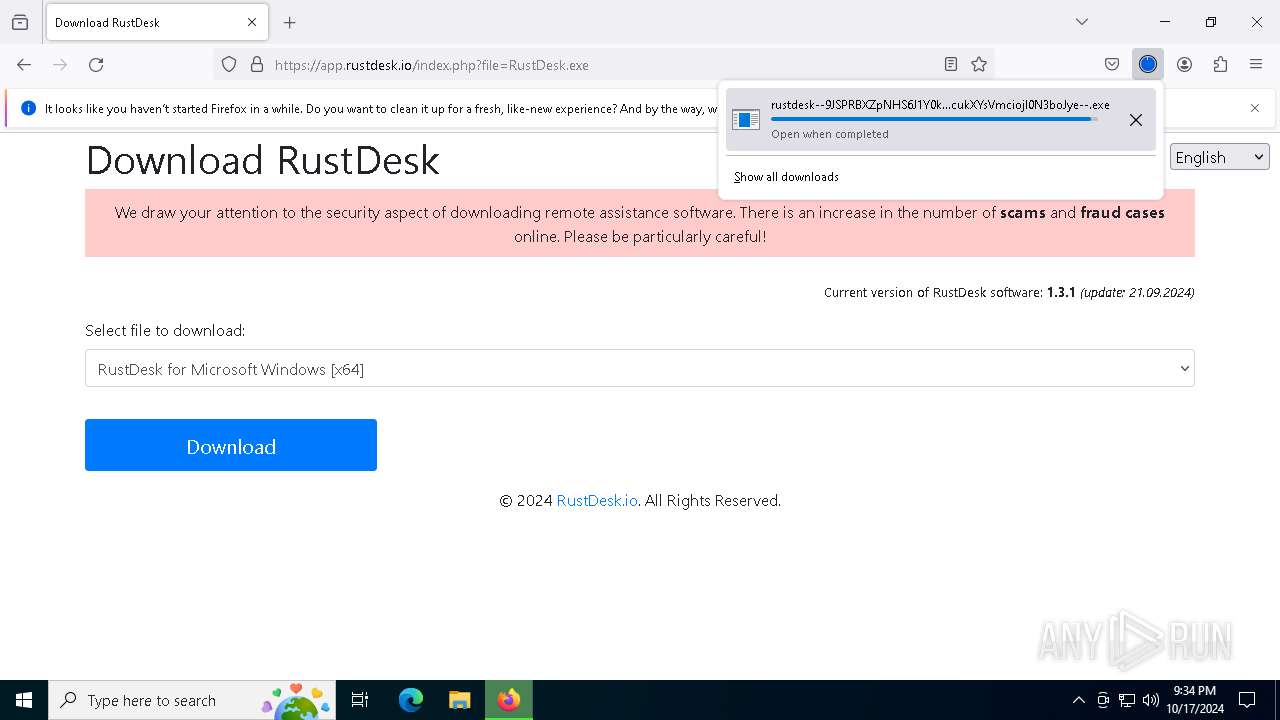Dismiss the Firefox refresh notification bar
Viewport: 1280px width, 720px height.
(x=1255, y=108)
